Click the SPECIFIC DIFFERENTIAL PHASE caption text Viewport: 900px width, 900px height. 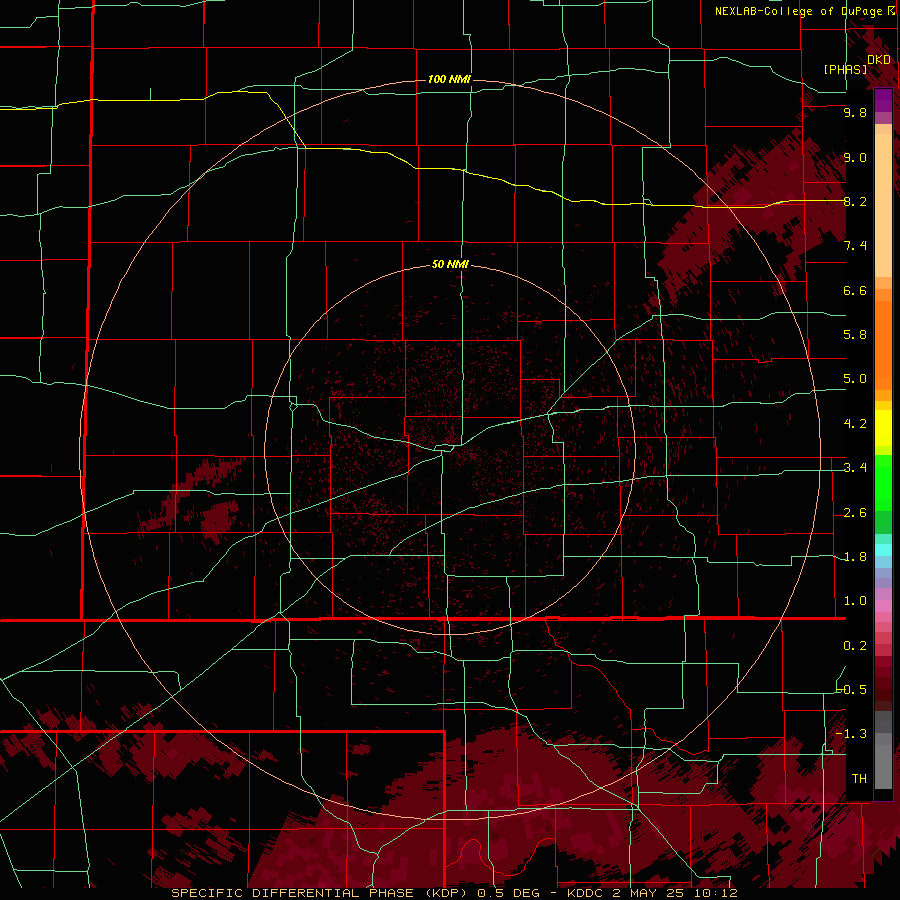tap(292, 893)
